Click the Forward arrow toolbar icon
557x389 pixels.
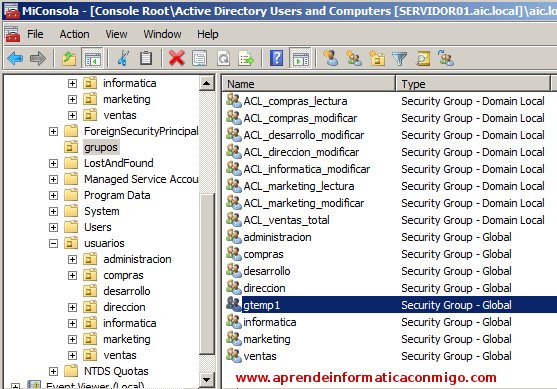[x=38, y=58]
